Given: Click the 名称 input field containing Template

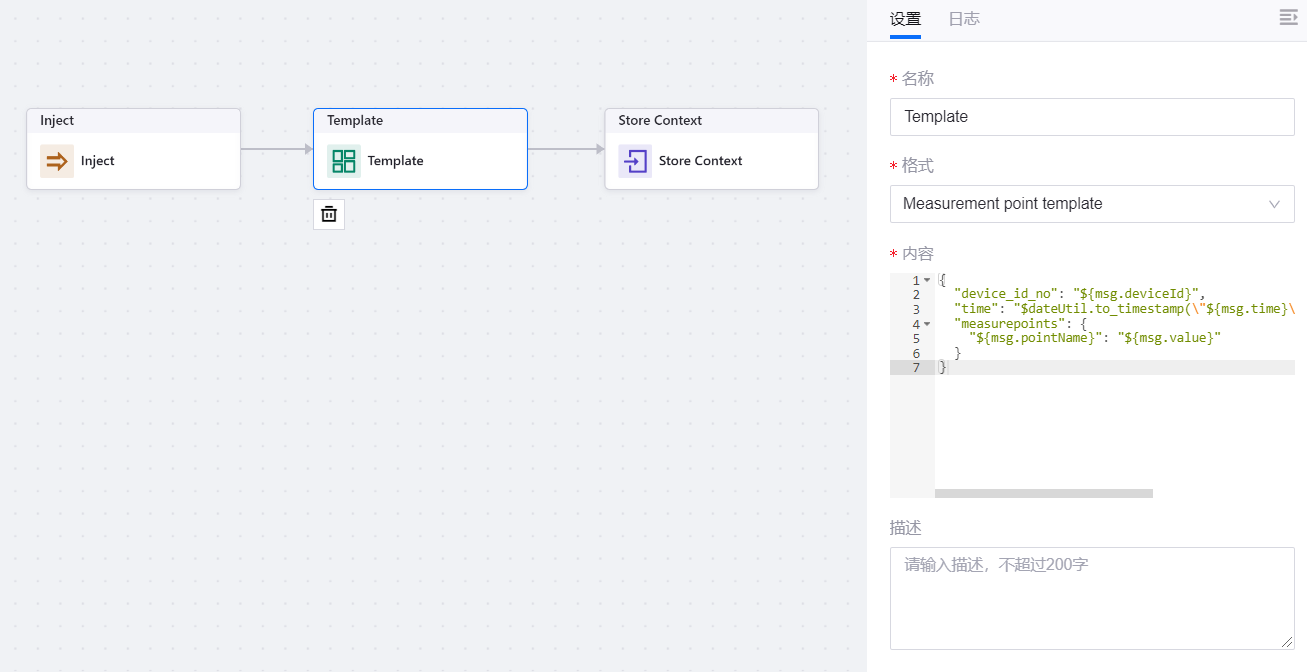Looking at the screenshot, I should click(x=1092, y=117).
